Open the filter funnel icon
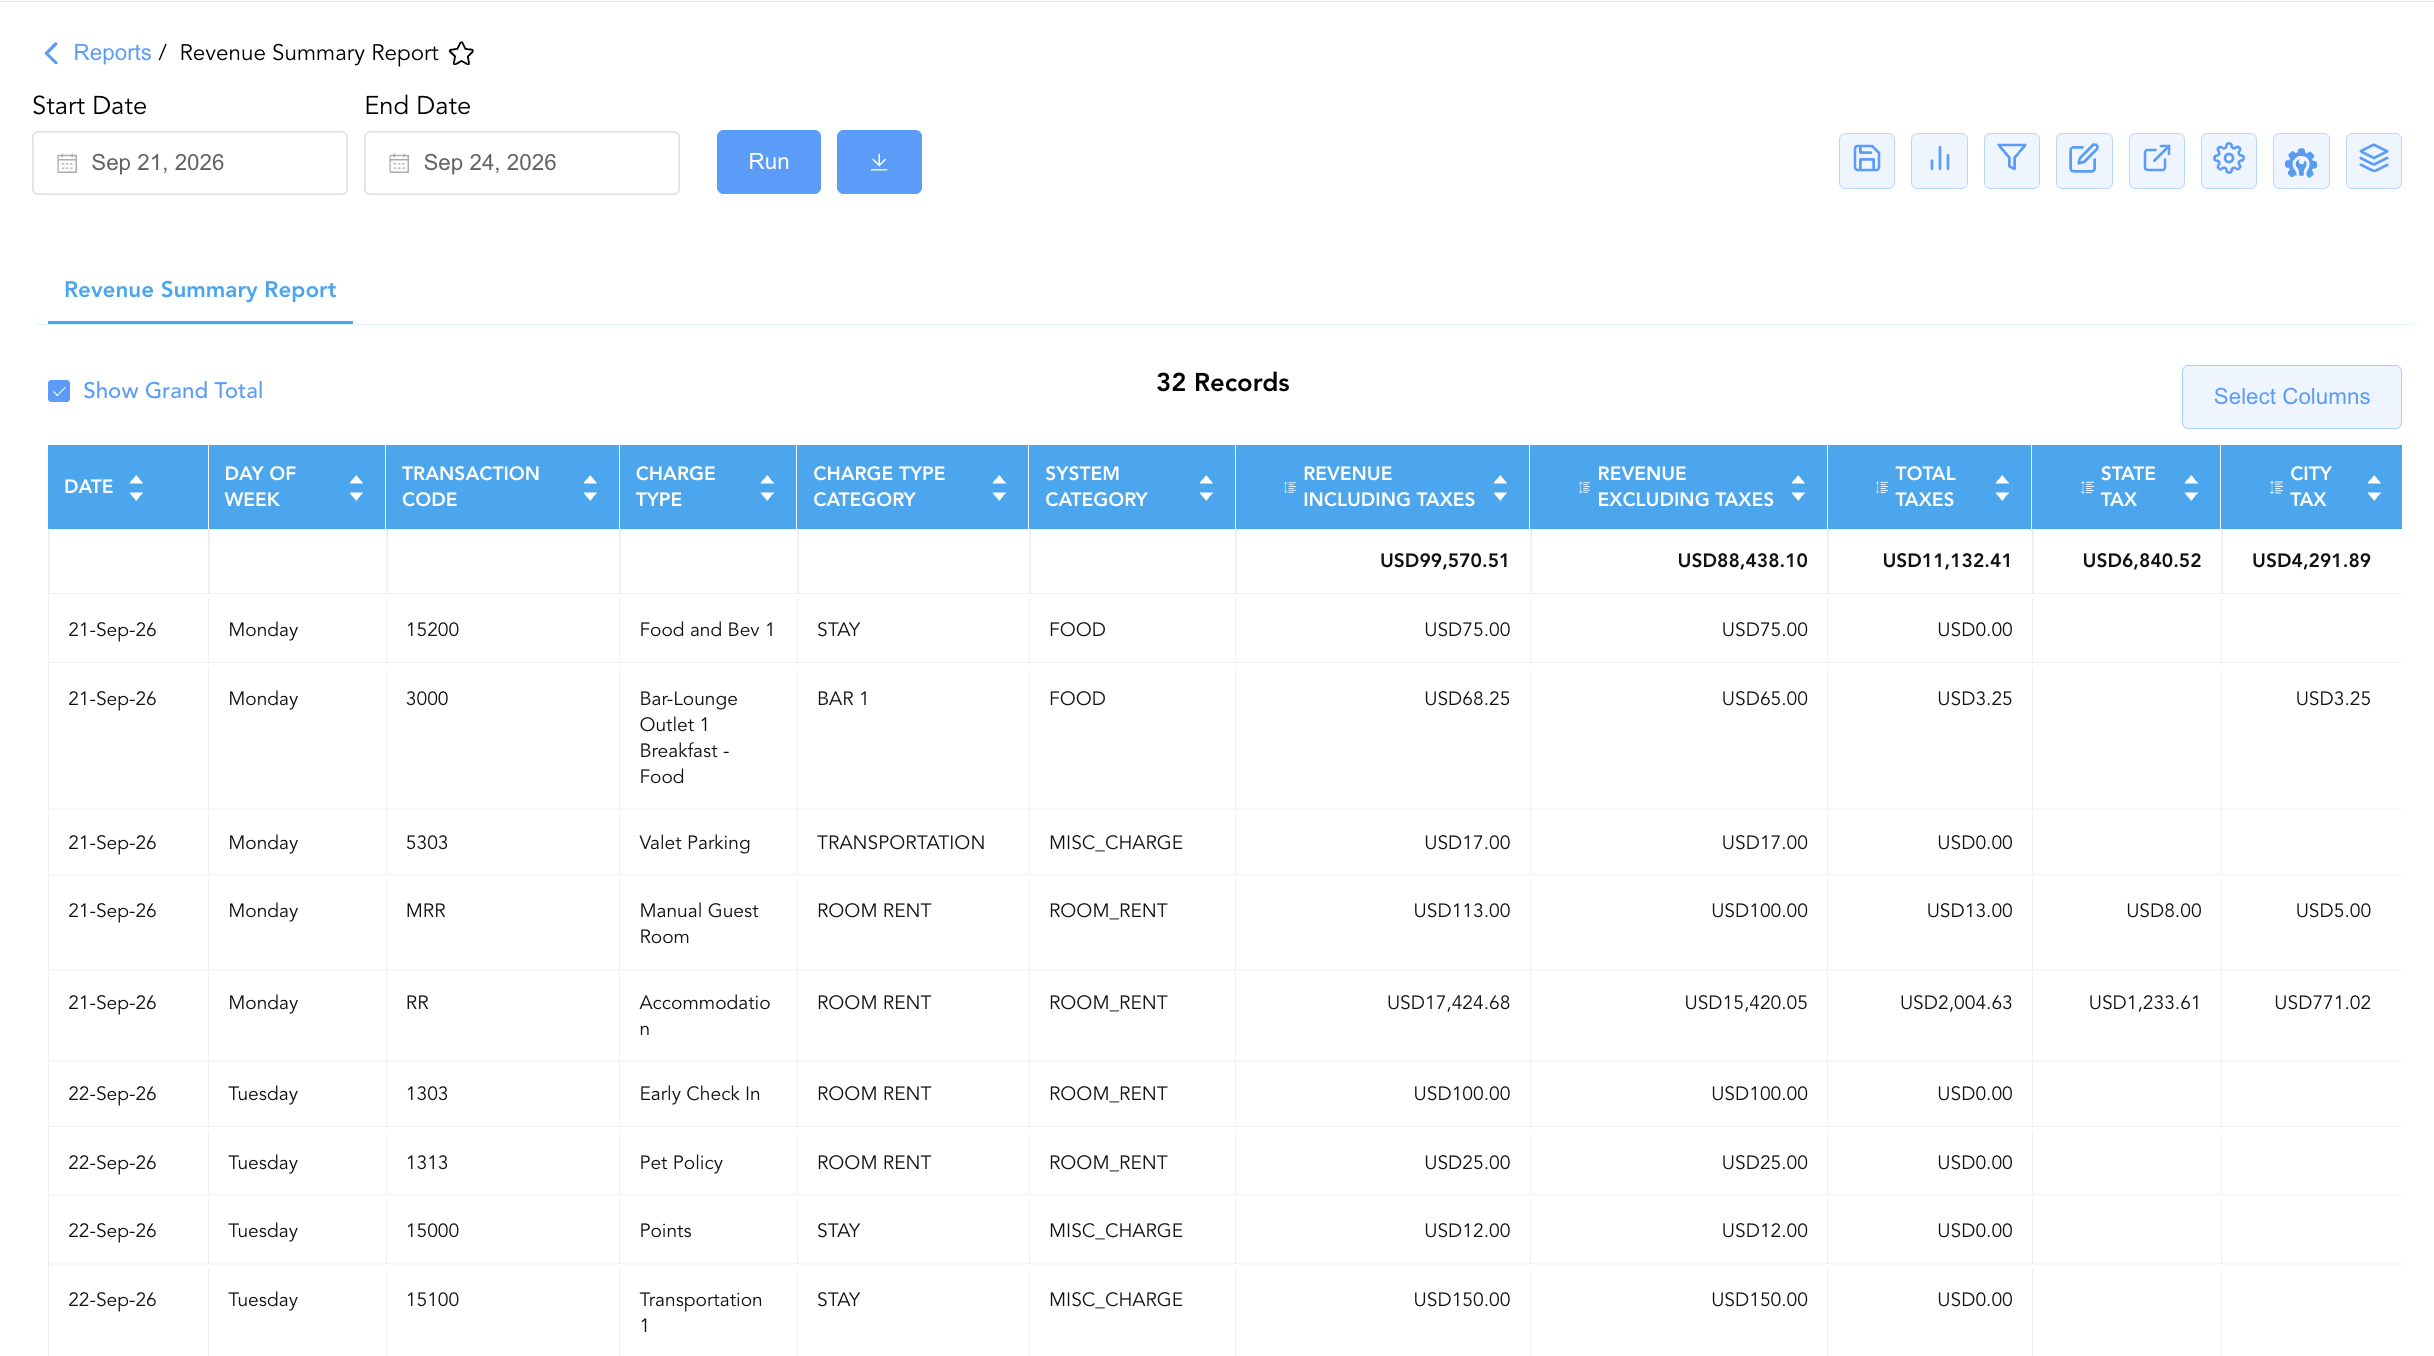 (x=2011, y=160)
